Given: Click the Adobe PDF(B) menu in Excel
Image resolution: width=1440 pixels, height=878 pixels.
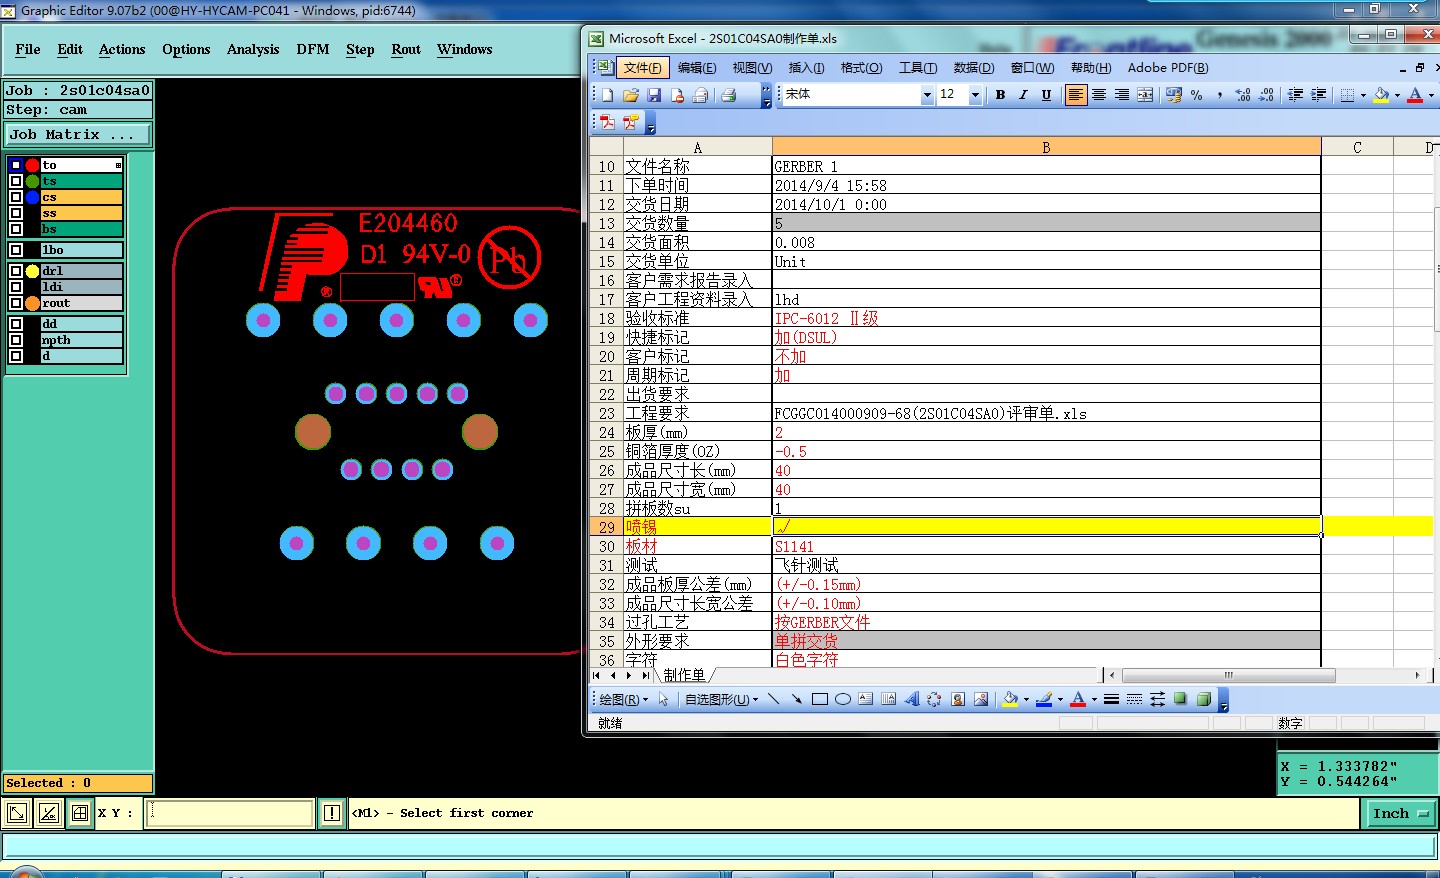Looking at the screenshot, I should (x=1168, y=68).
